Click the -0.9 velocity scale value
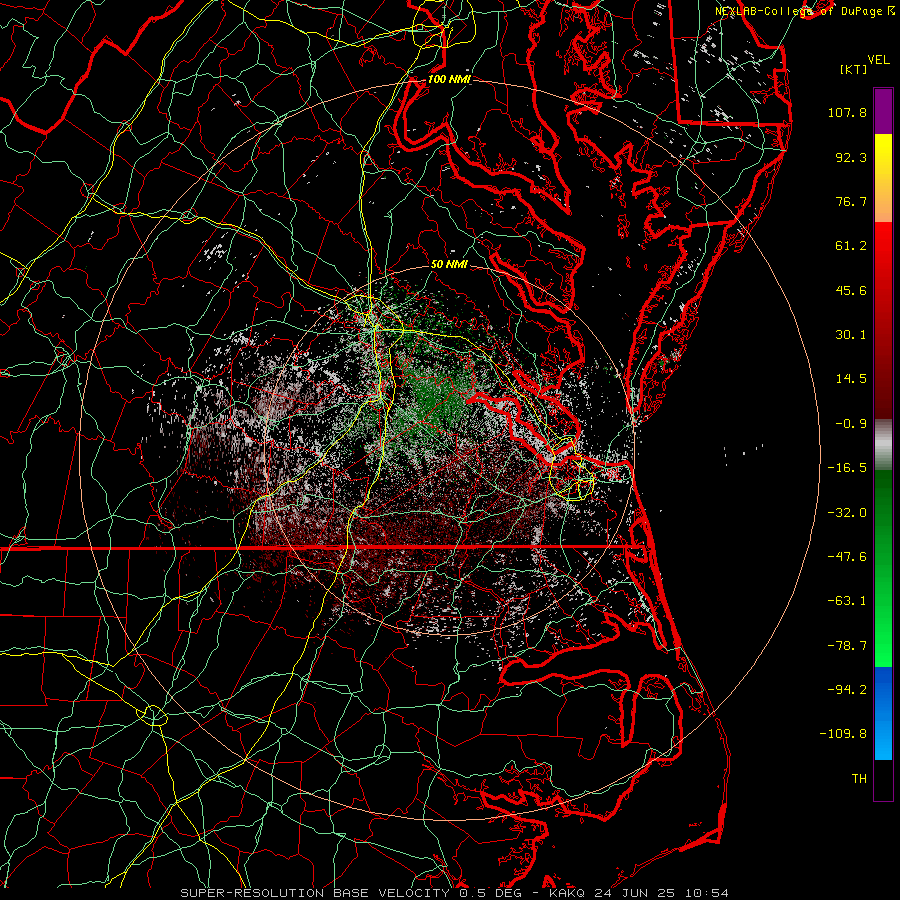This screenshot has height=900, width=900. pyautogui.click(x=851, y=424)
